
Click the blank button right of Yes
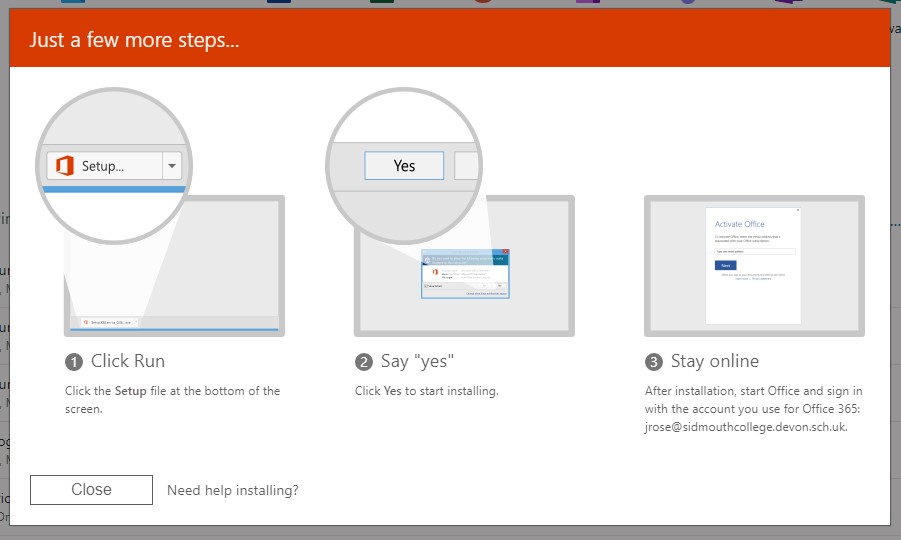point(467,166)
